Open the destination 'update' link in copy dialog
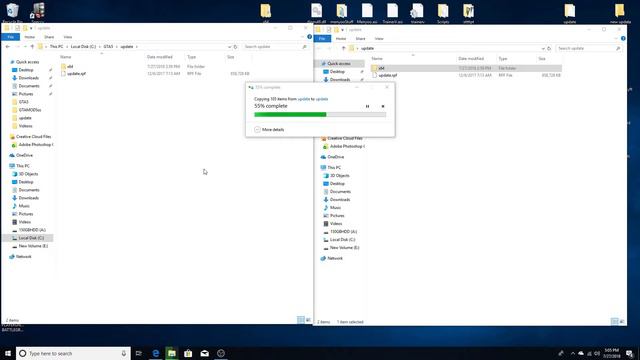 click(x=322, y=99)
